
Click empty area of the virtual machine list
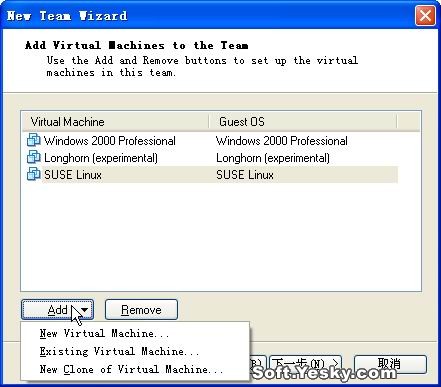(x=220, y=237)
